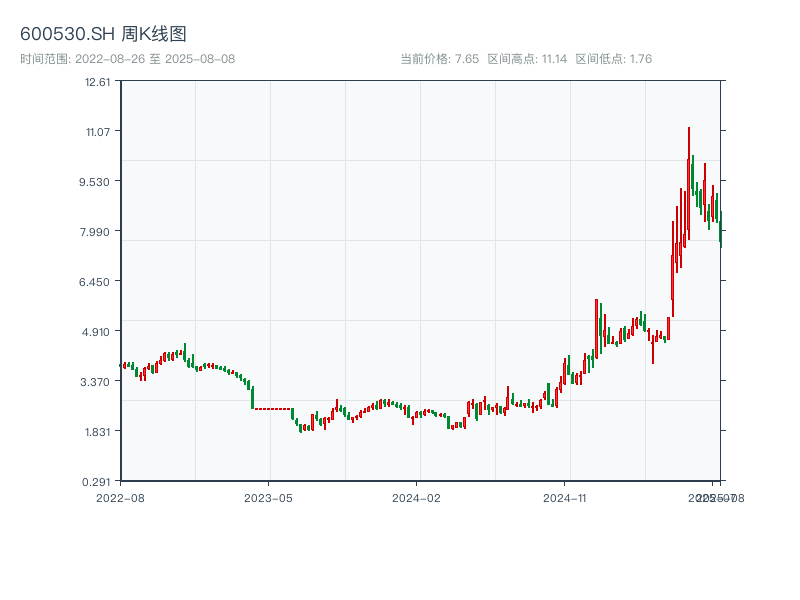Click the interval high label '区间高点: 11.14'

tap(527, 59)
